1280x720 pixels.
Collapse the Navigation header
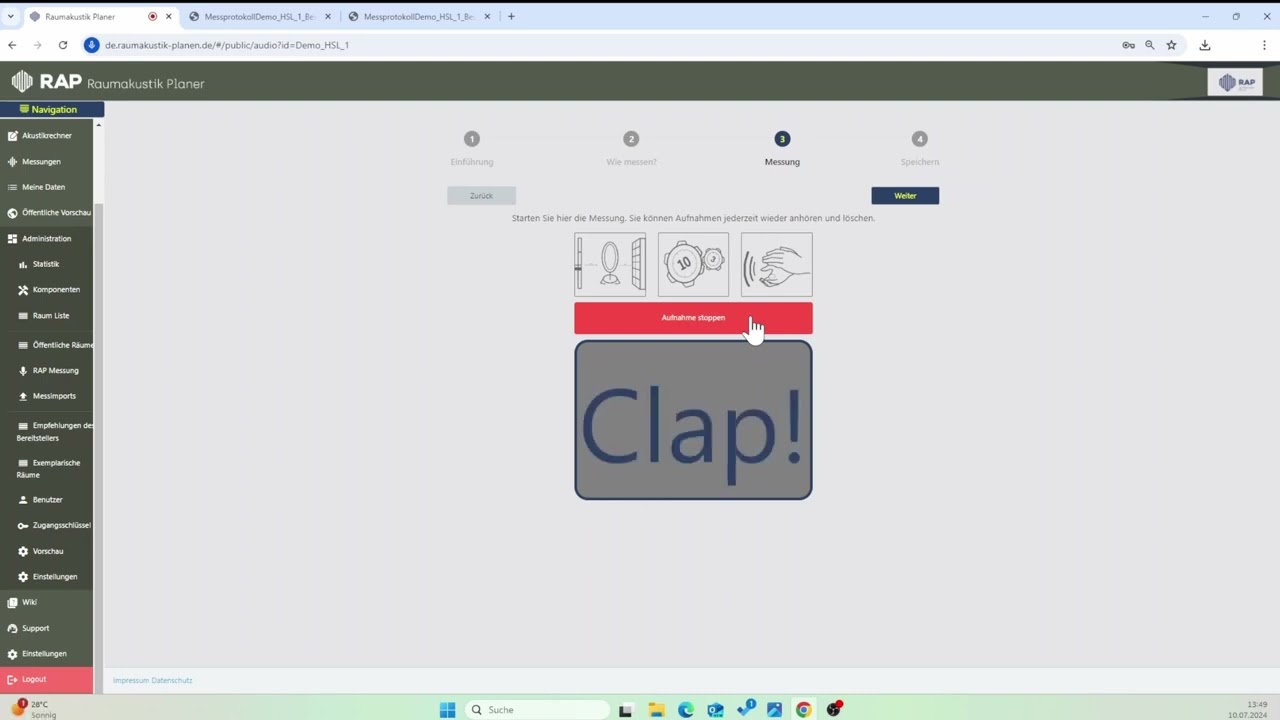[52, 109]
